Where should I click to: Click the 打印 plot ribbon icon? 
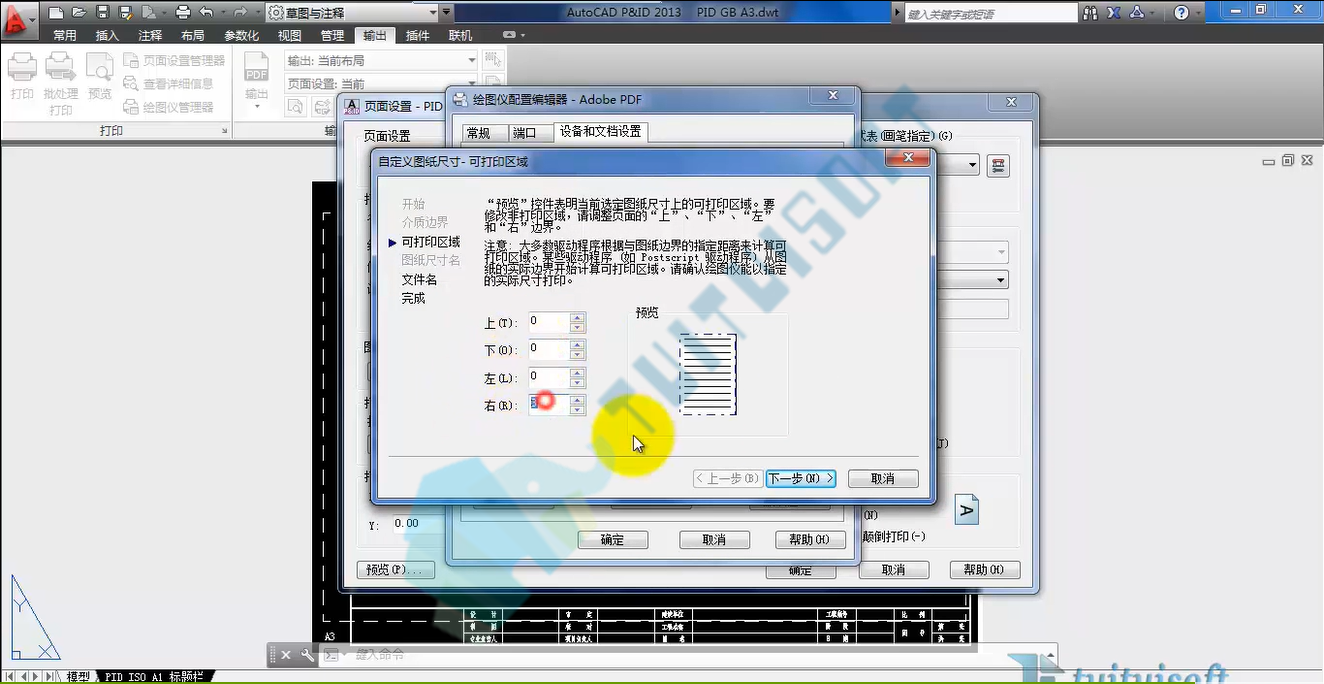pos(22,77)
